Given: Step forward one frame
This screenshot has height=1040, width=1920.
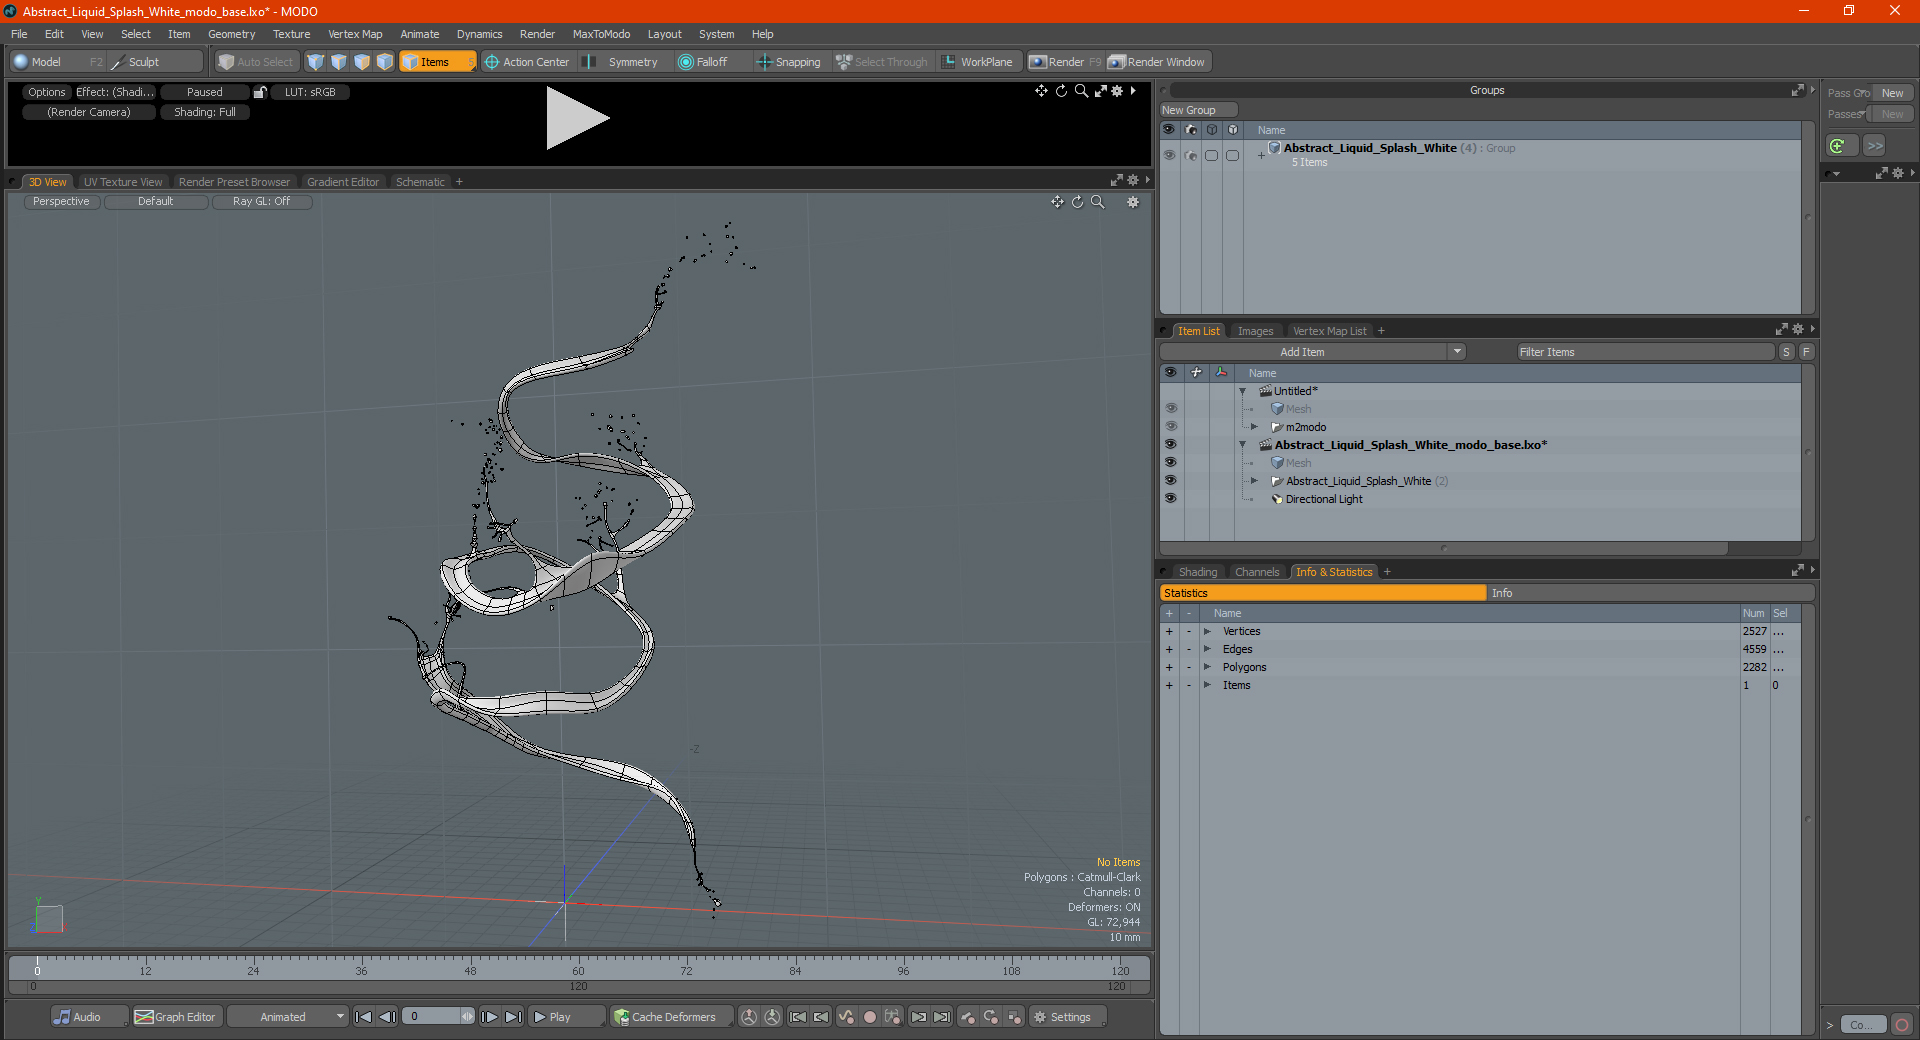Looking at the screenshot, I should click(x=489, y=1017).
